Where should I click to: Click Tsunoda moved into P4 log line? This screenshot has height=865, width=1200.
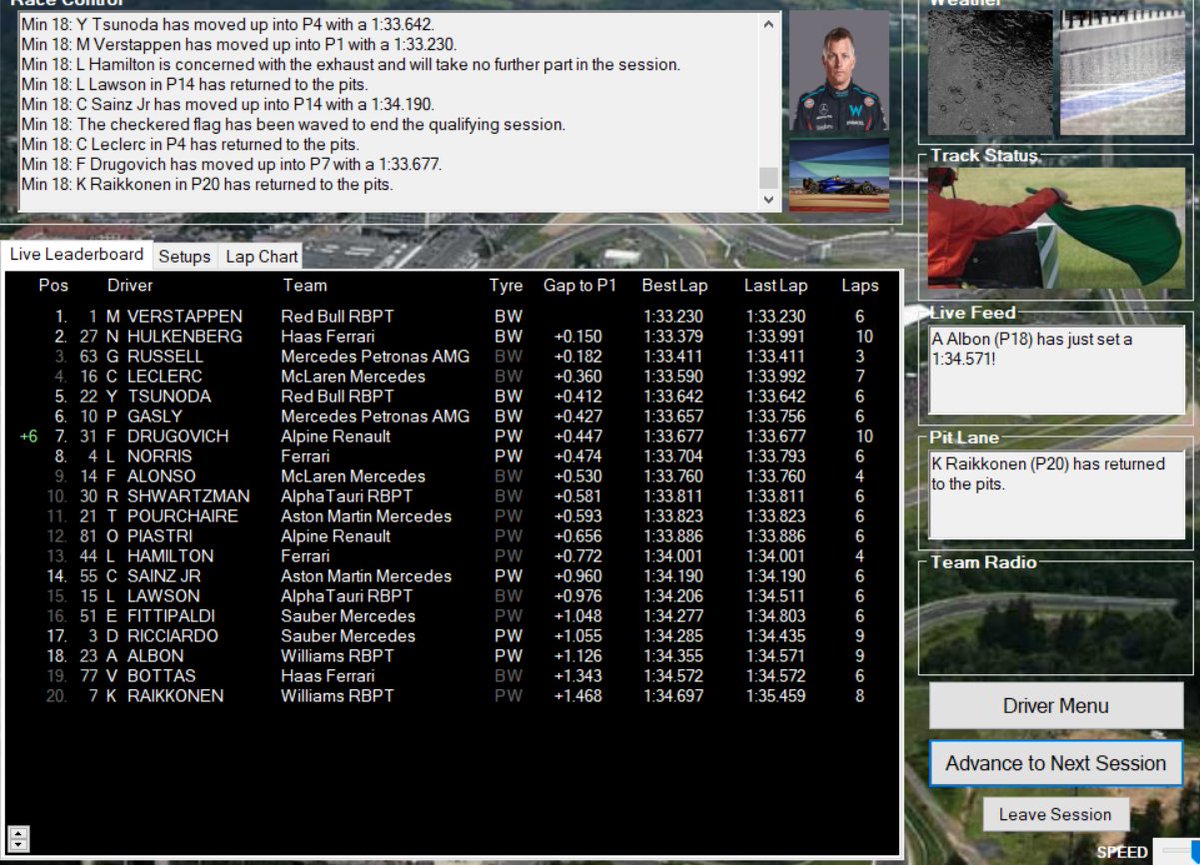click(228, 24)
